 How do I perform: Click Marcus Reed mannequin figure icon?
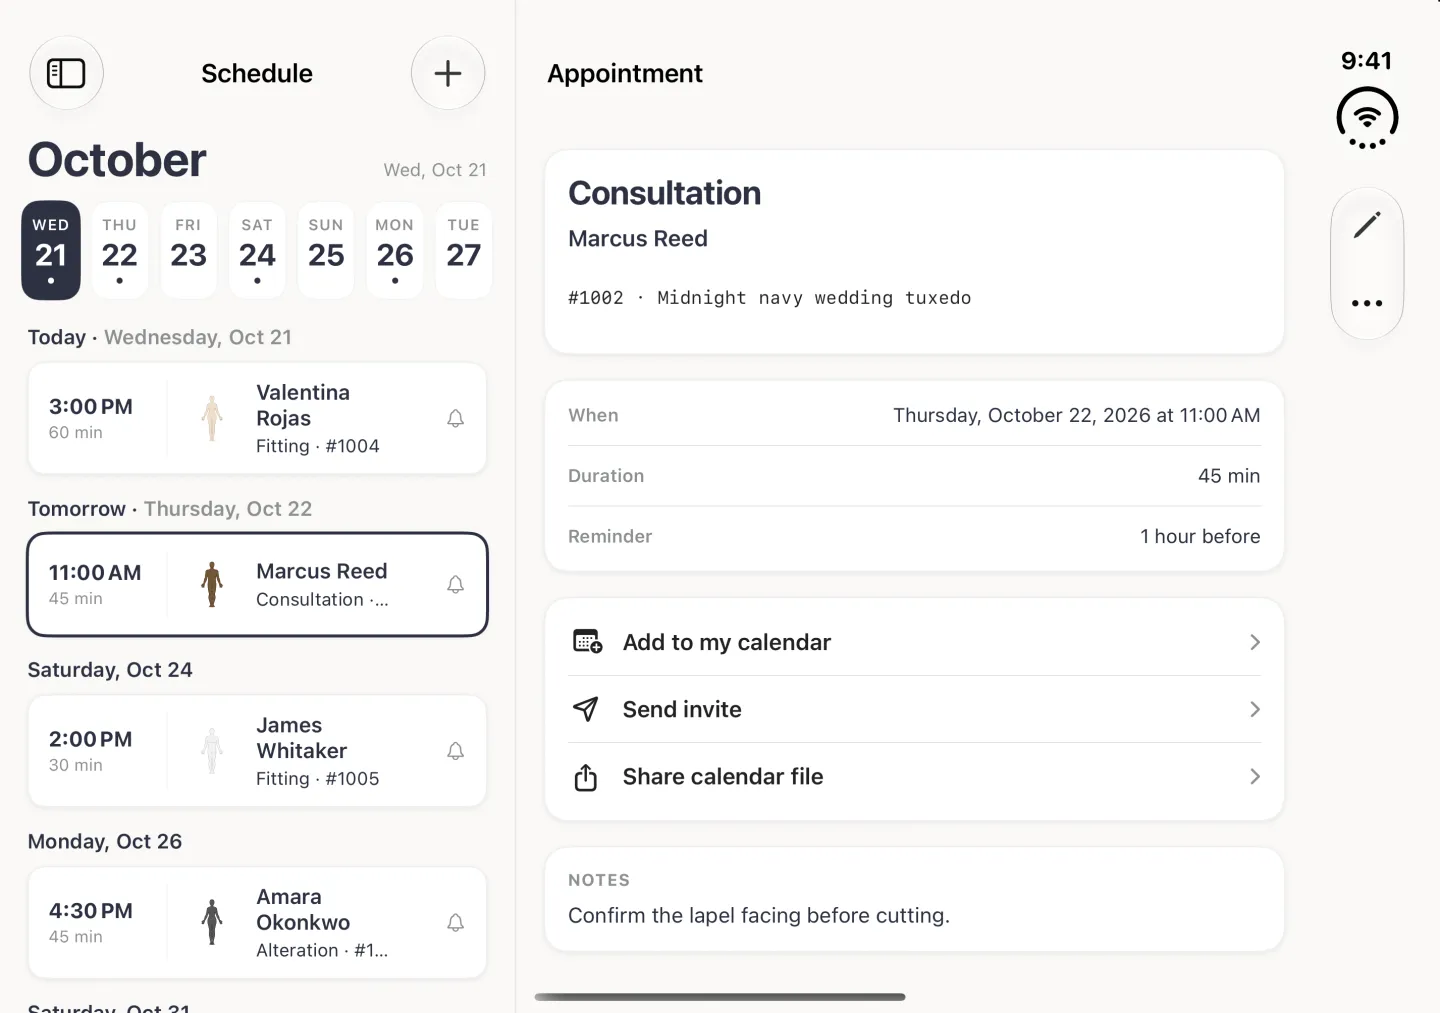(212, 584)
